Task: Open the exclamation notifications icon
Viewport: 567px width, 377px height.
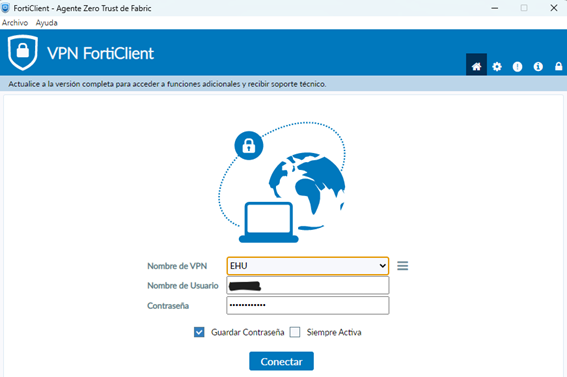Action: coord(517,67)
